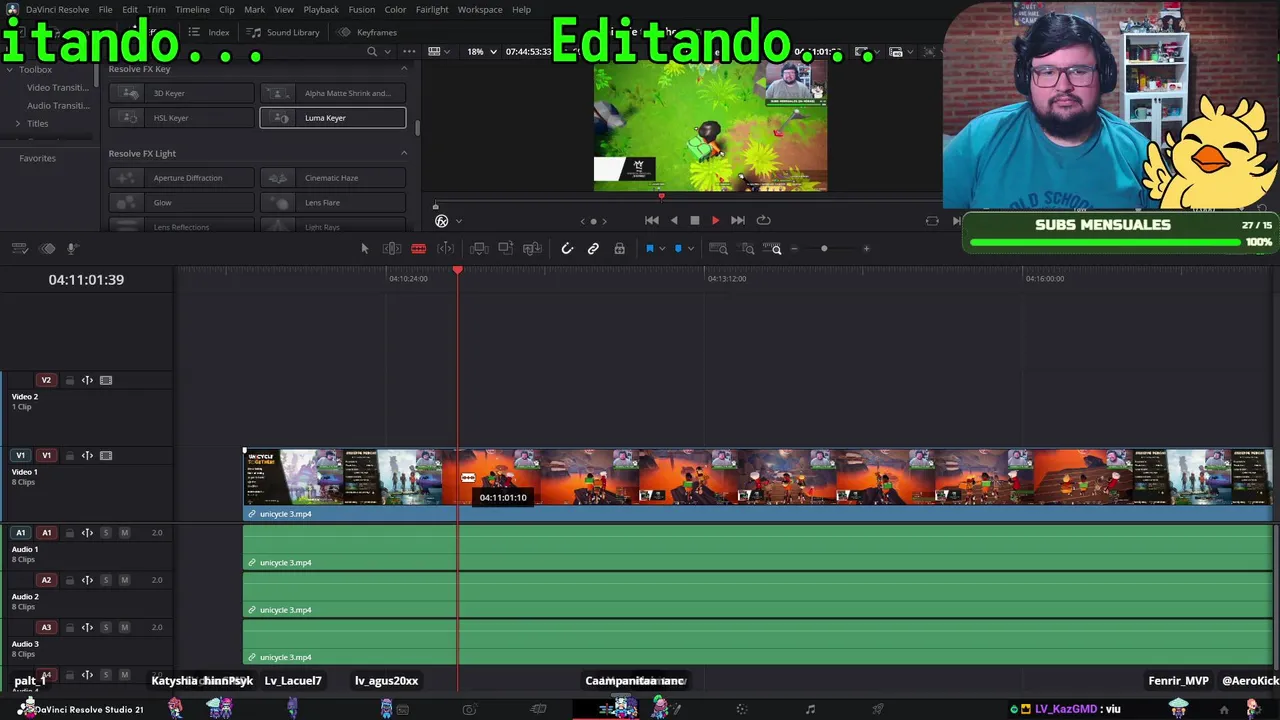Open the Edit menu
Viewport: 1280px width, 720px height.
(130, 10)
